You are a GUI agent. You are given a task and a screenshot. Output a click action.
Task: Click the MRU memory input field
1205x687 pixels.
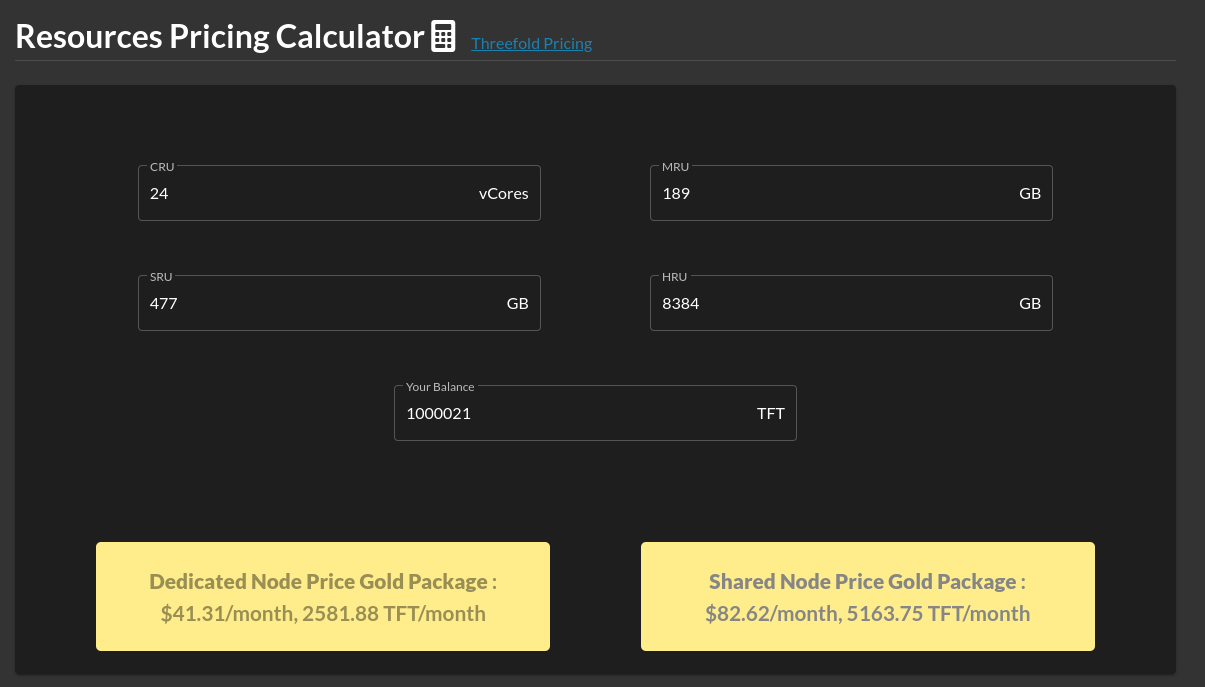click(851, 193)
